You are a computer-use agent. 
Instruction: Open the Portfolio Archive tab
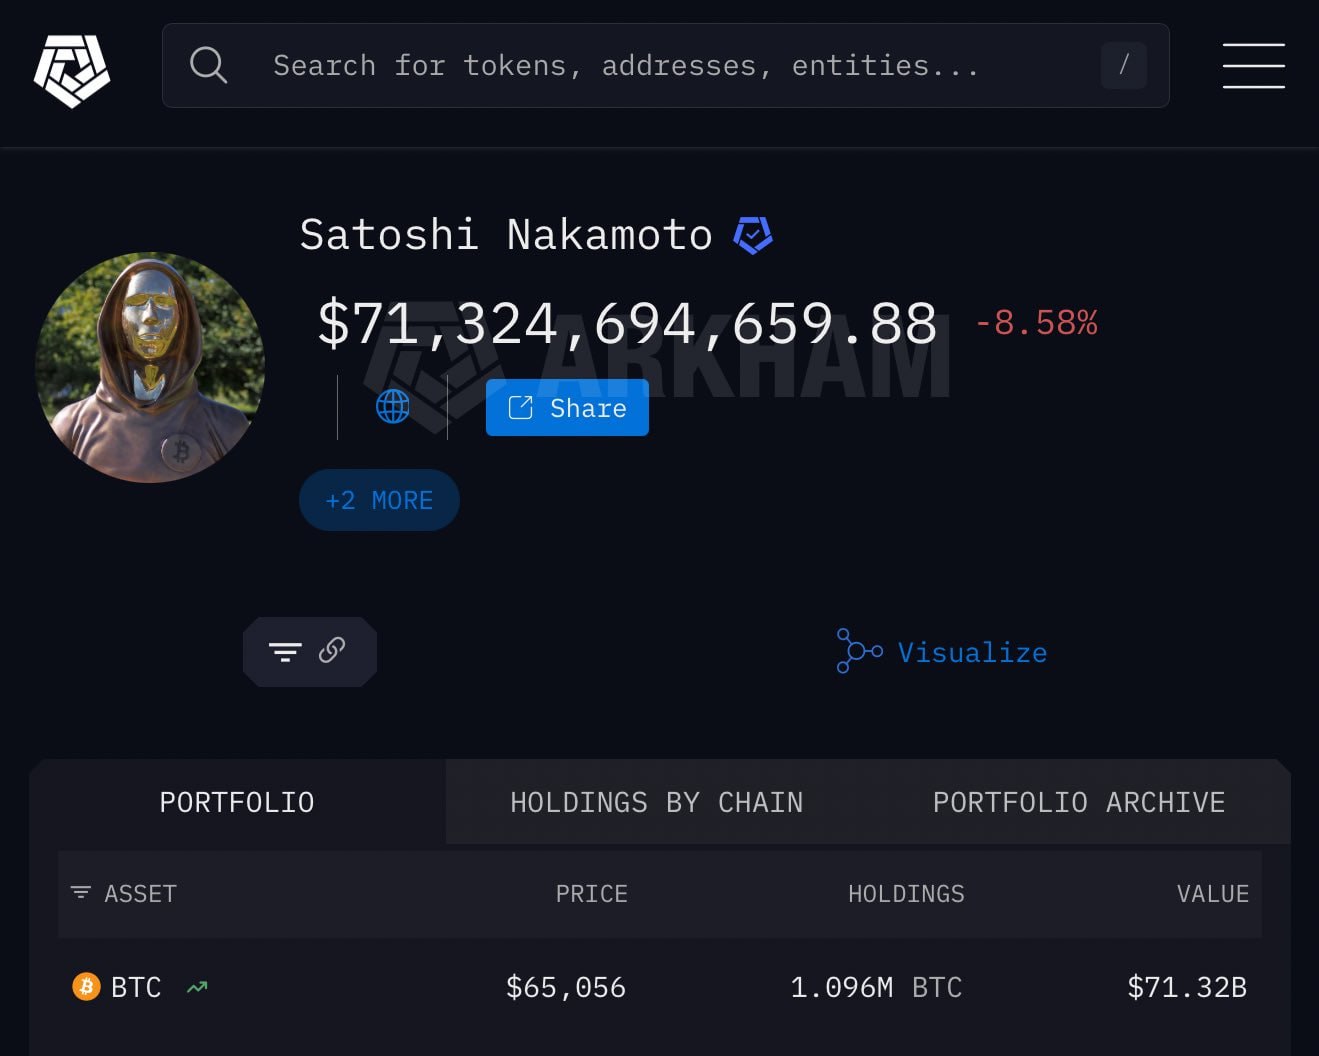[x=1078, y=802]
